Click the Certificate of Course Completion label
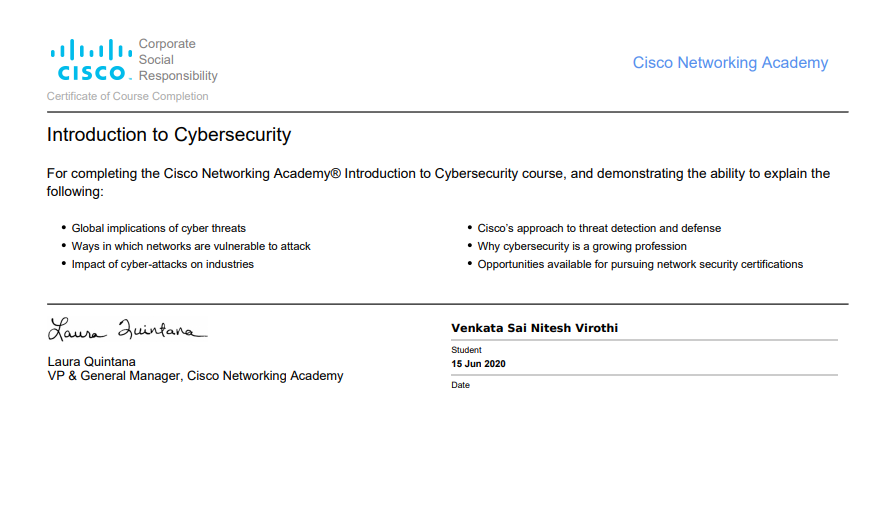 (127, 96)
